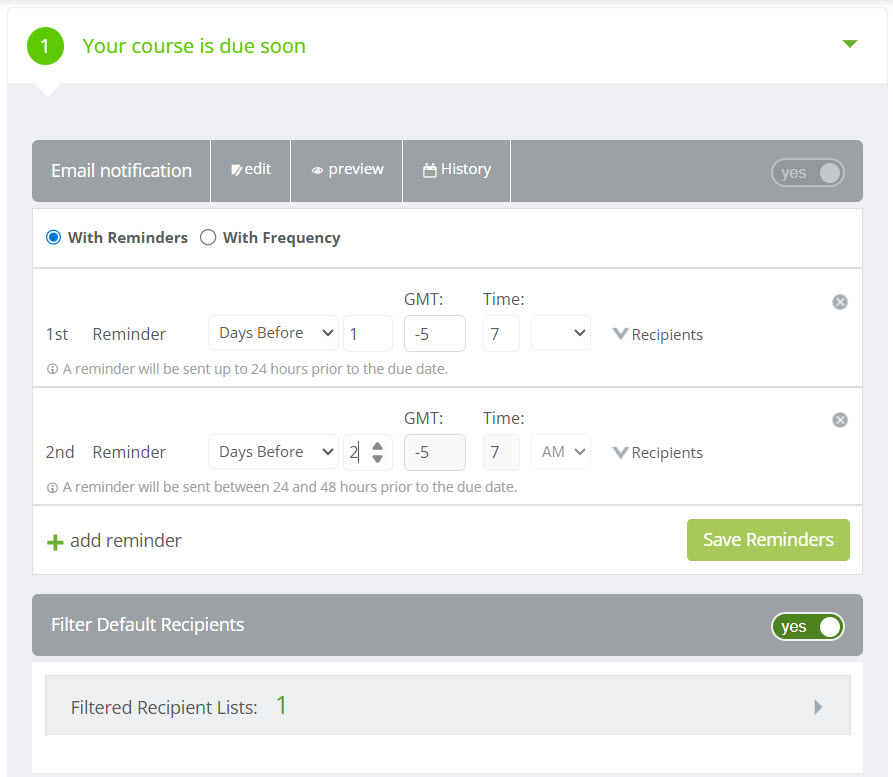Click the 1st Reminder time hour field

pos(501,333)
